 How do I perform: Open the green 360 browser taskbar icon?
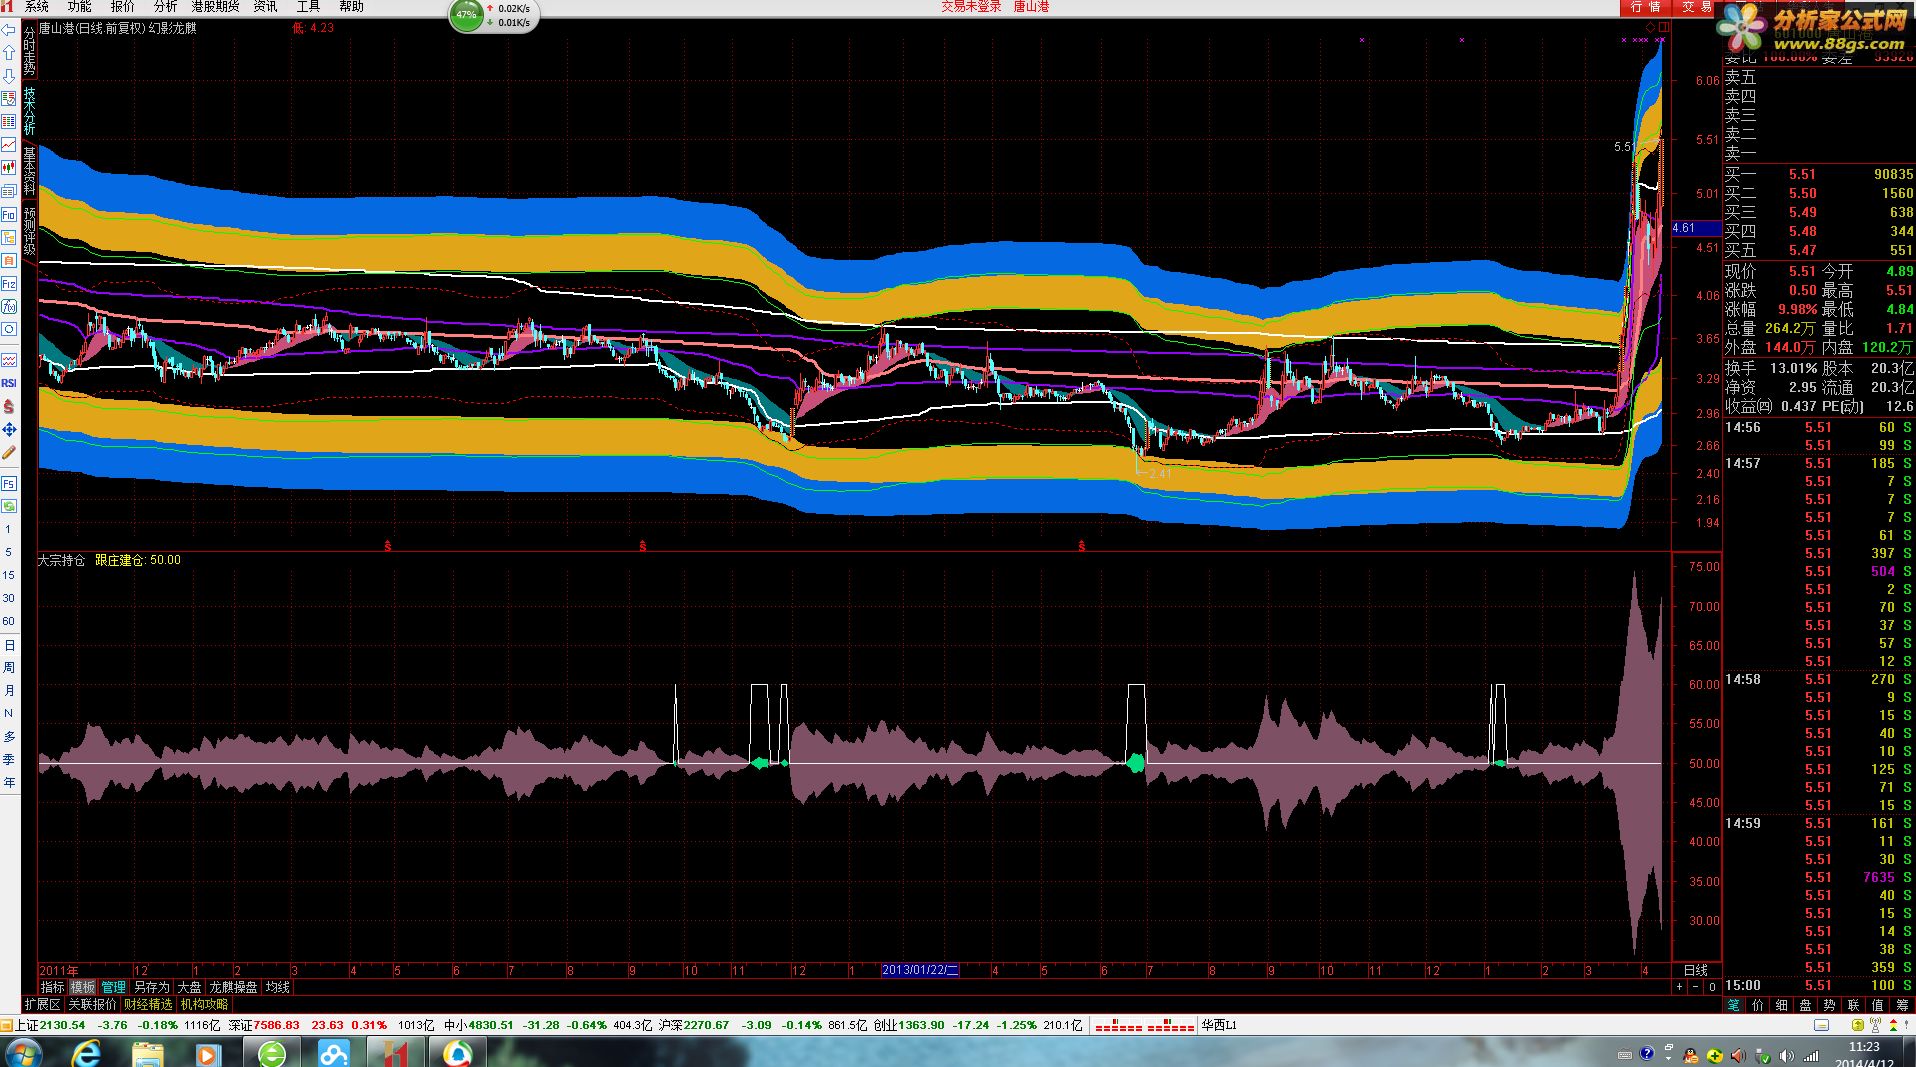tap(271, 1053)
